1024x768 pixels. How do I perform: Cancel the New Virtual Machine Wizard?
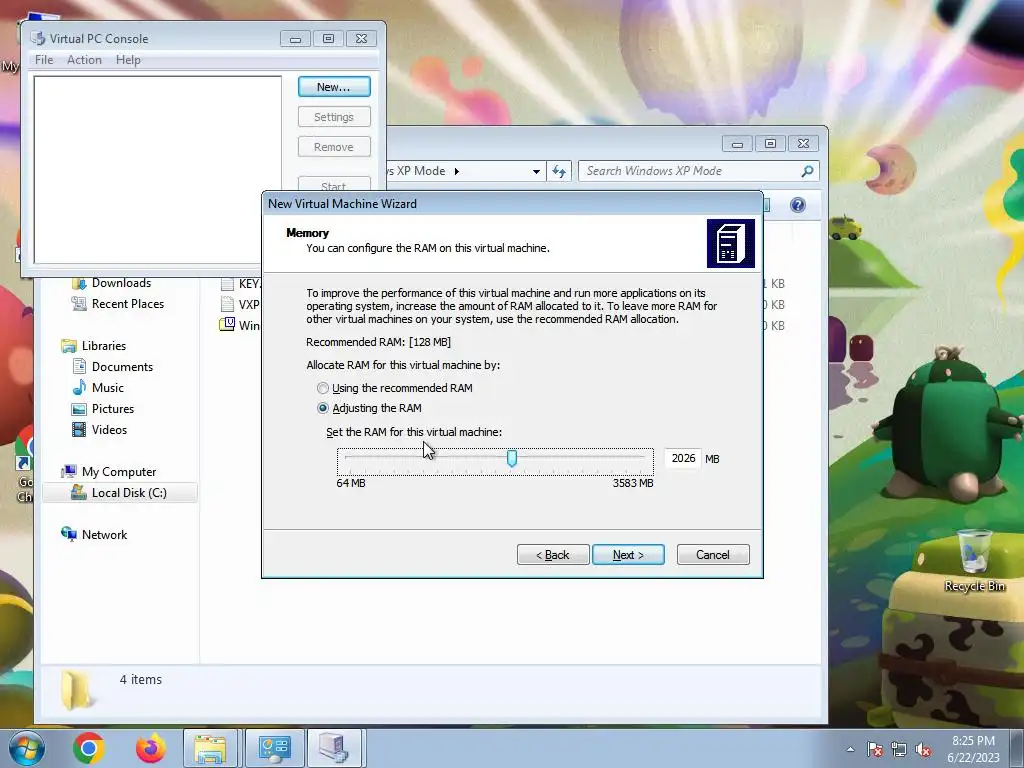[712, 554]
